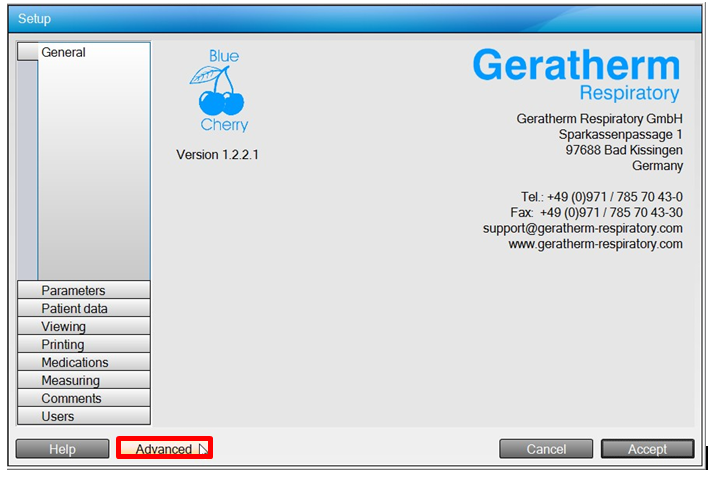The width and height of the screenshot is (717, 481).
Task: Select the Measuring section
Action: (84, 380)
